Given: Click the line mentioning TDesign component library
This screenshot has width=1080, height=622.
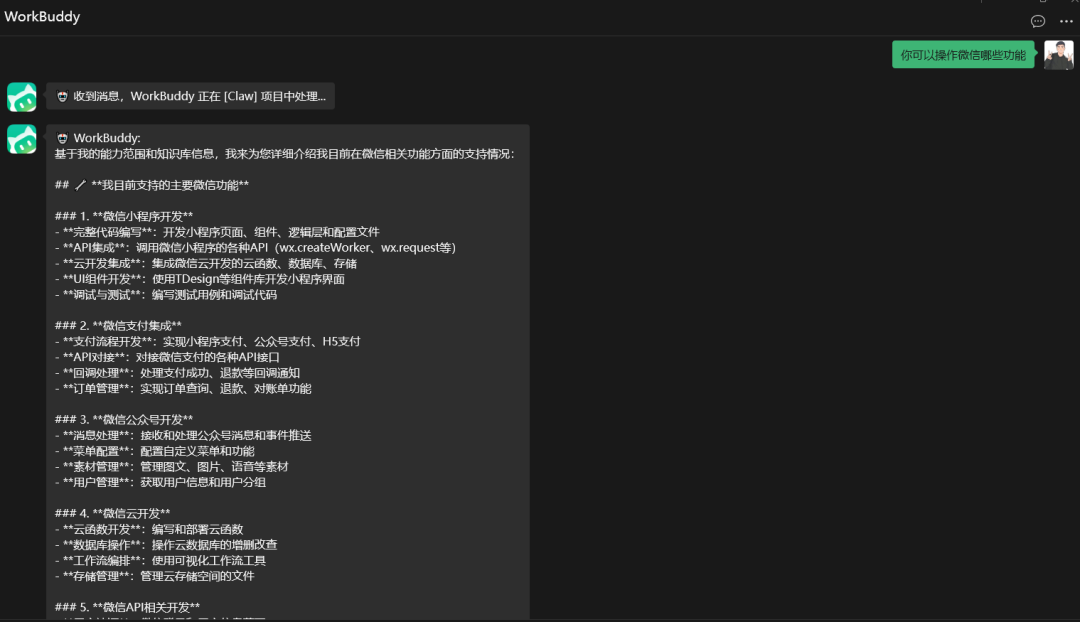Looking at the screenshot, I should pos(200,279).
